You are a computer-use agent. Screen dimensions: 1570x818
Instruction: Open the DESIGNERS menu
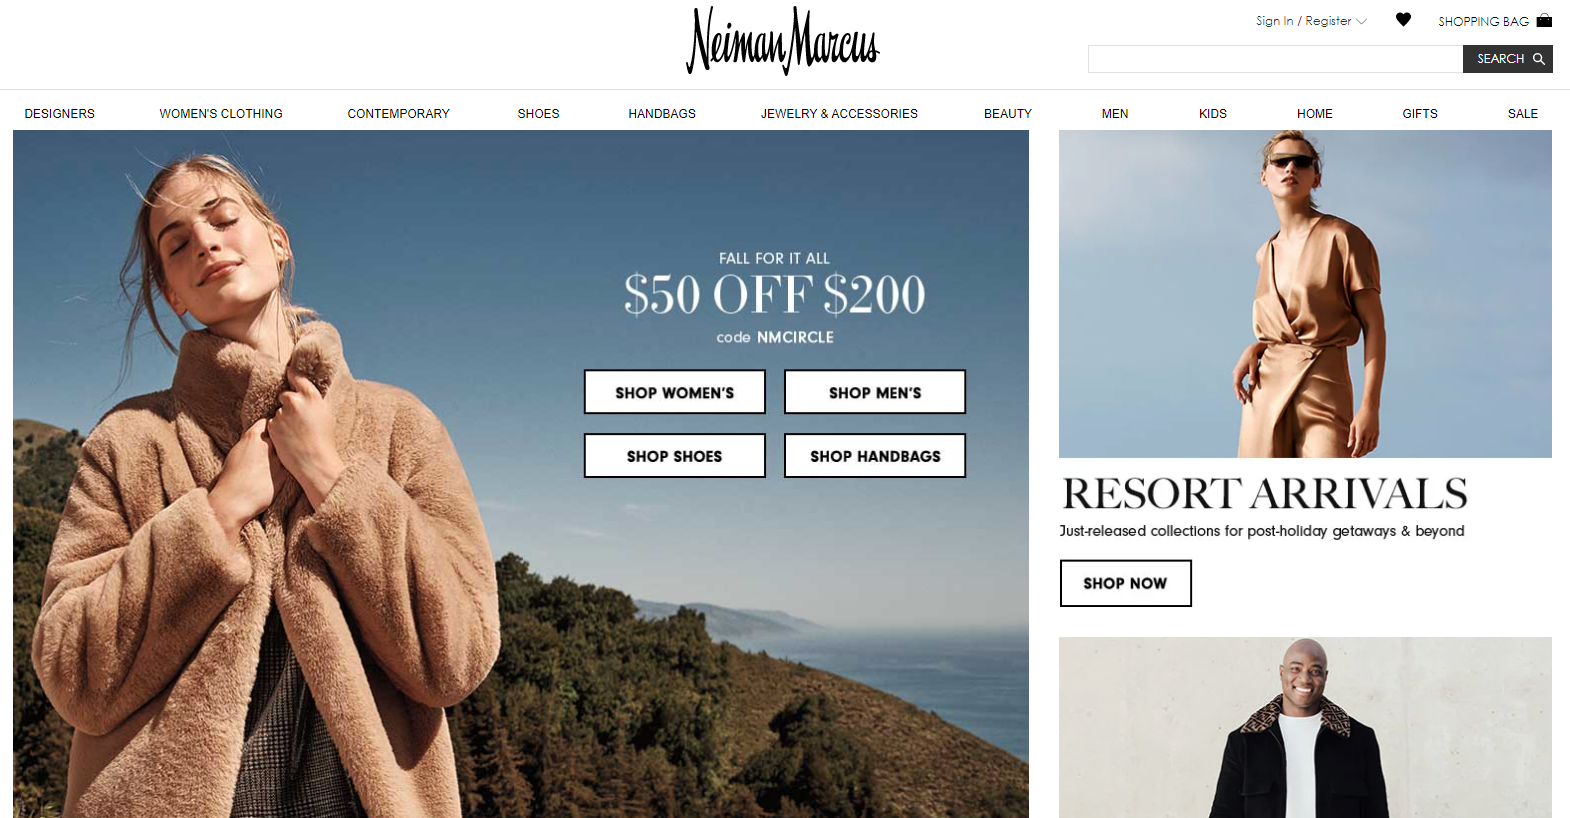[x=60, y=114]
